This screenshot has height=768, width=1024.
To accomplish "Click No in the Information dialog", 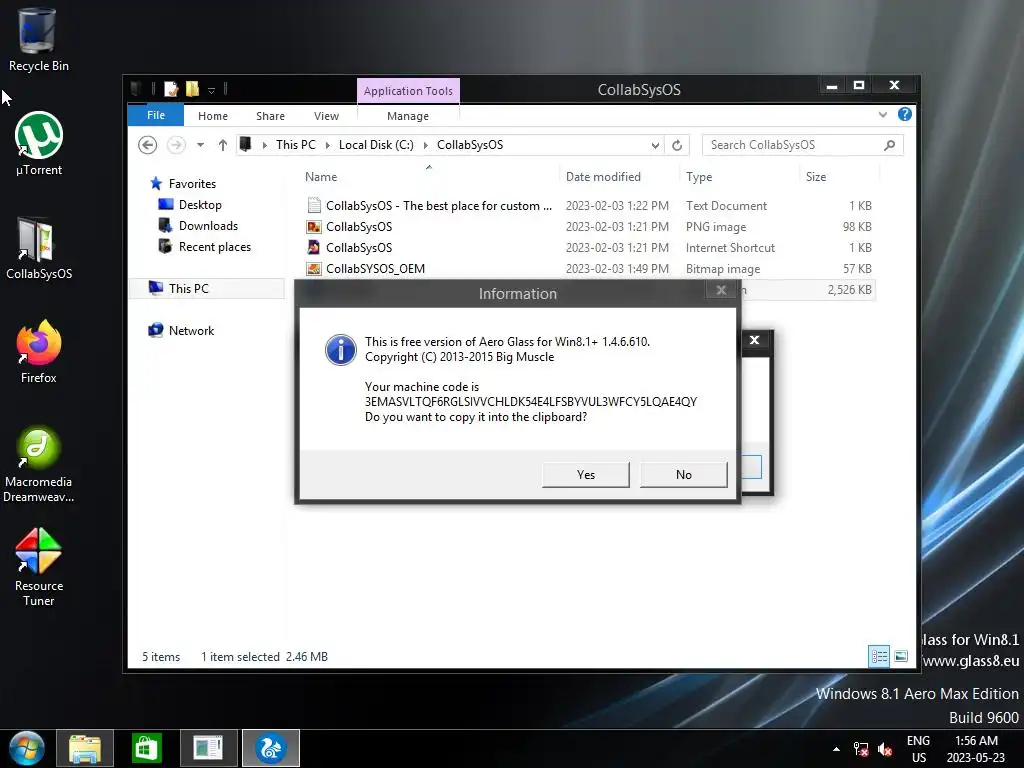I will click(x=684, y=475).
